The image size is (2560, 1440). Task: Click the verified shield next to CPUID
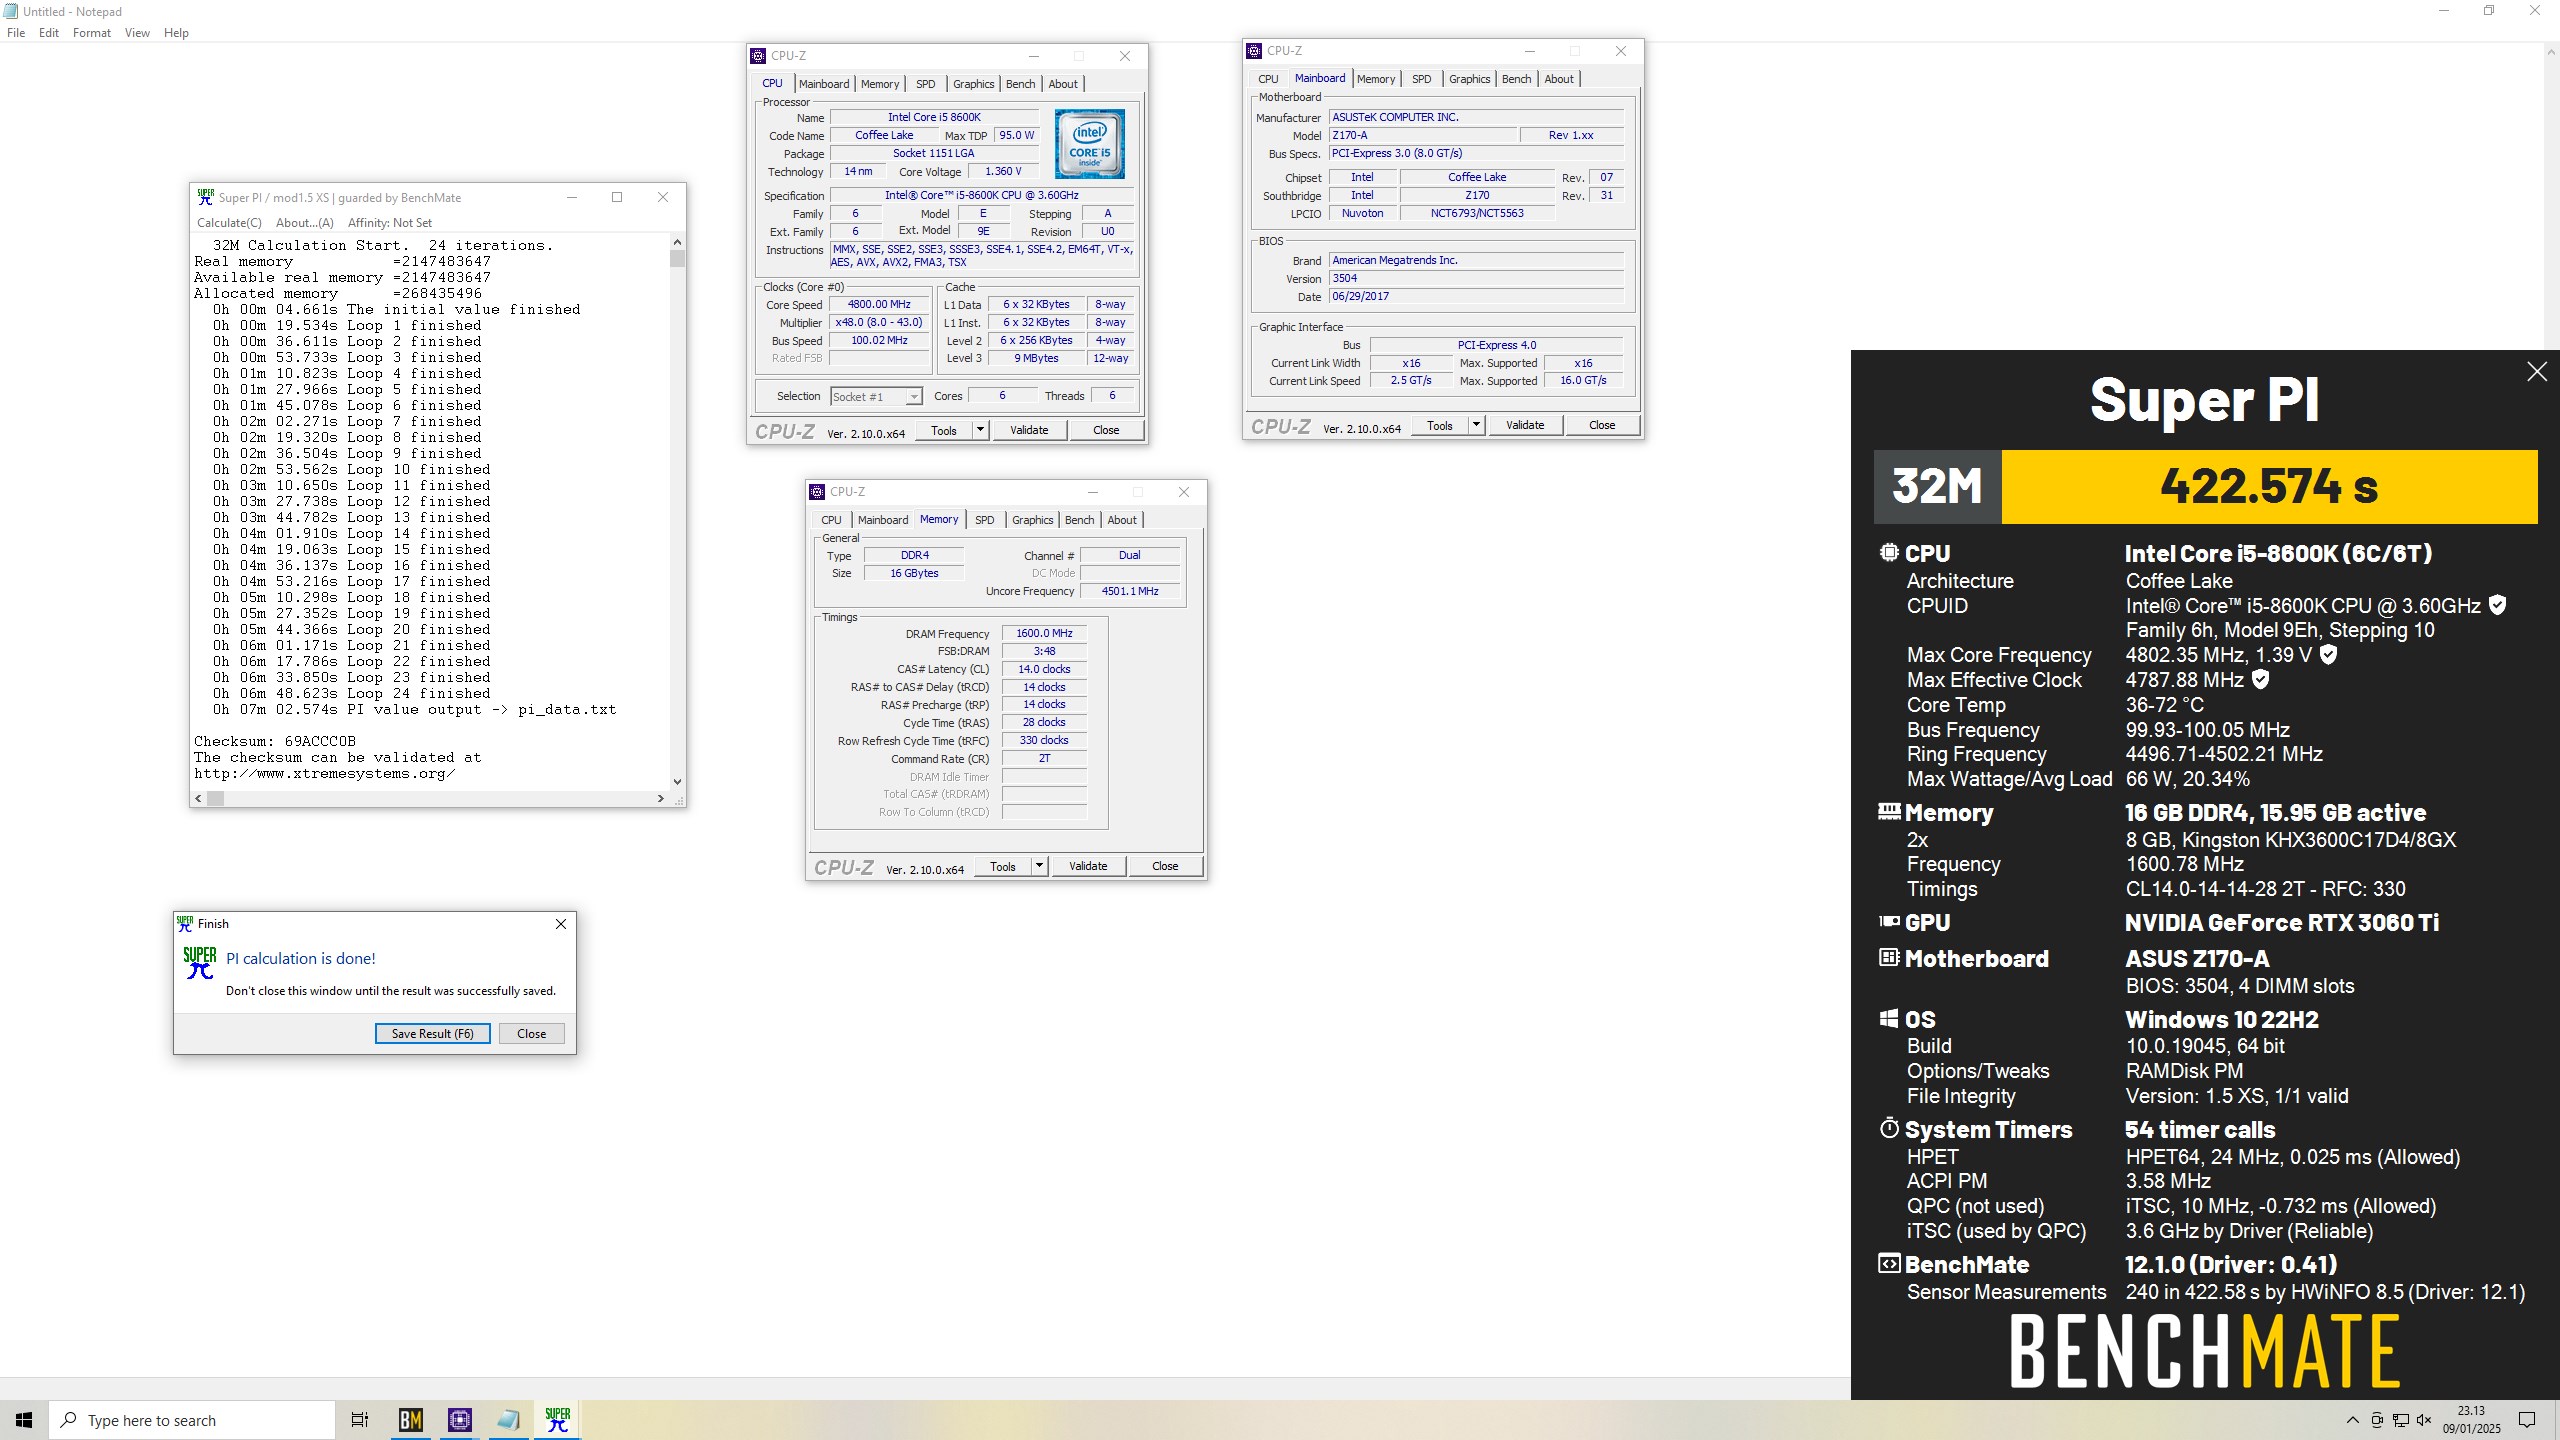pyautogui.click(x=2497, y=605)
